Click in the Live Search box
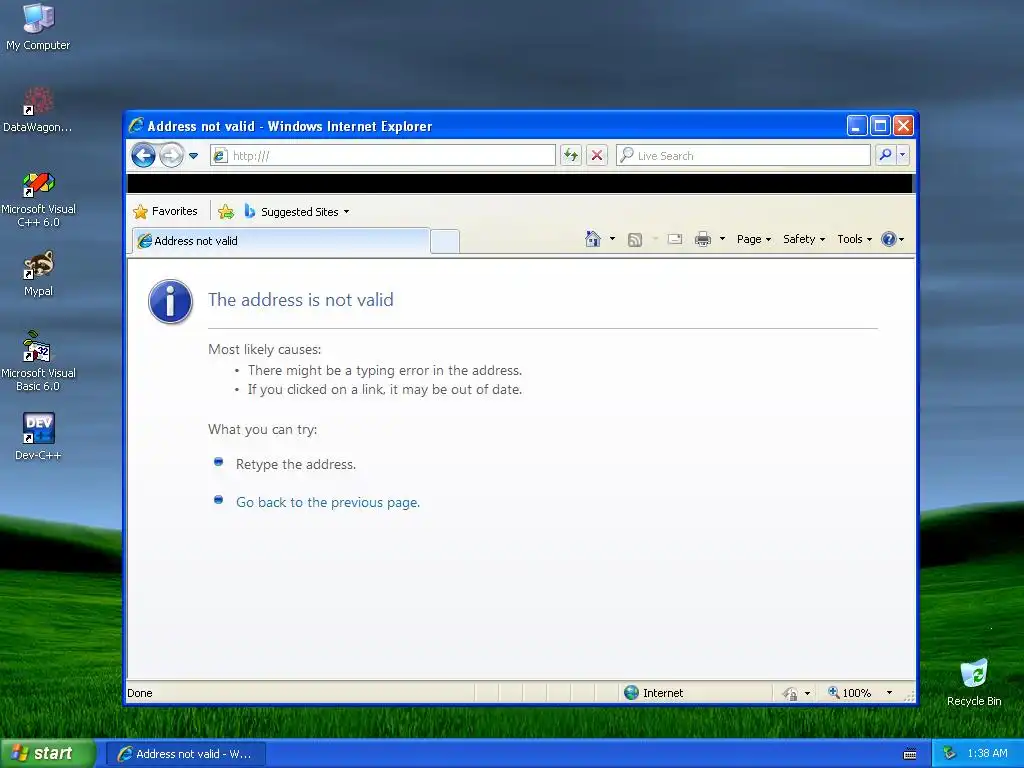This screenshot has width=1024, height=768. [743, 155]
